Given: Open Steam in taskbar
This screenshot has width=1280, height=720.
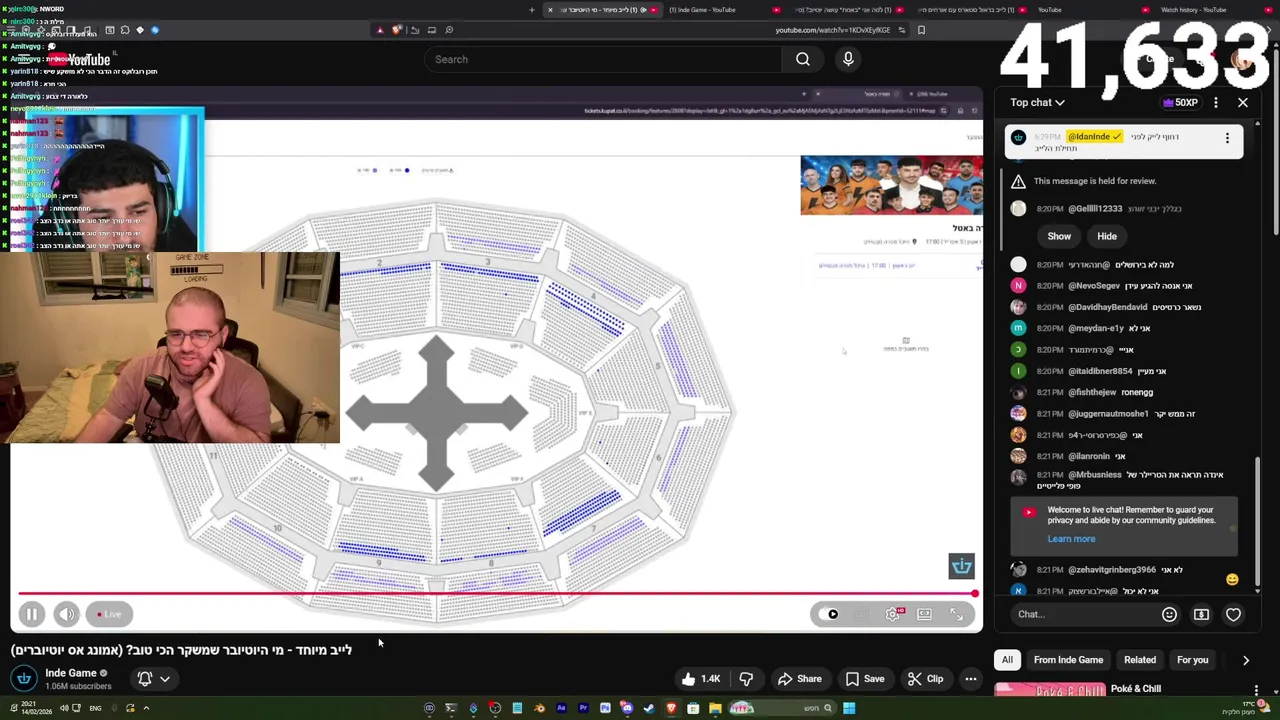Looking at the screenshot, I should [649, 708].
